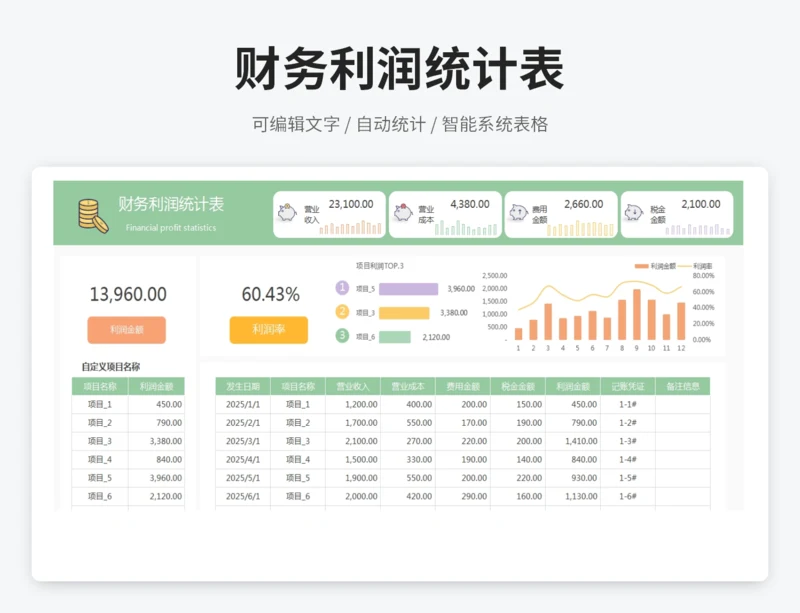Click the purple rank 1 circle badge

[342, 288]
